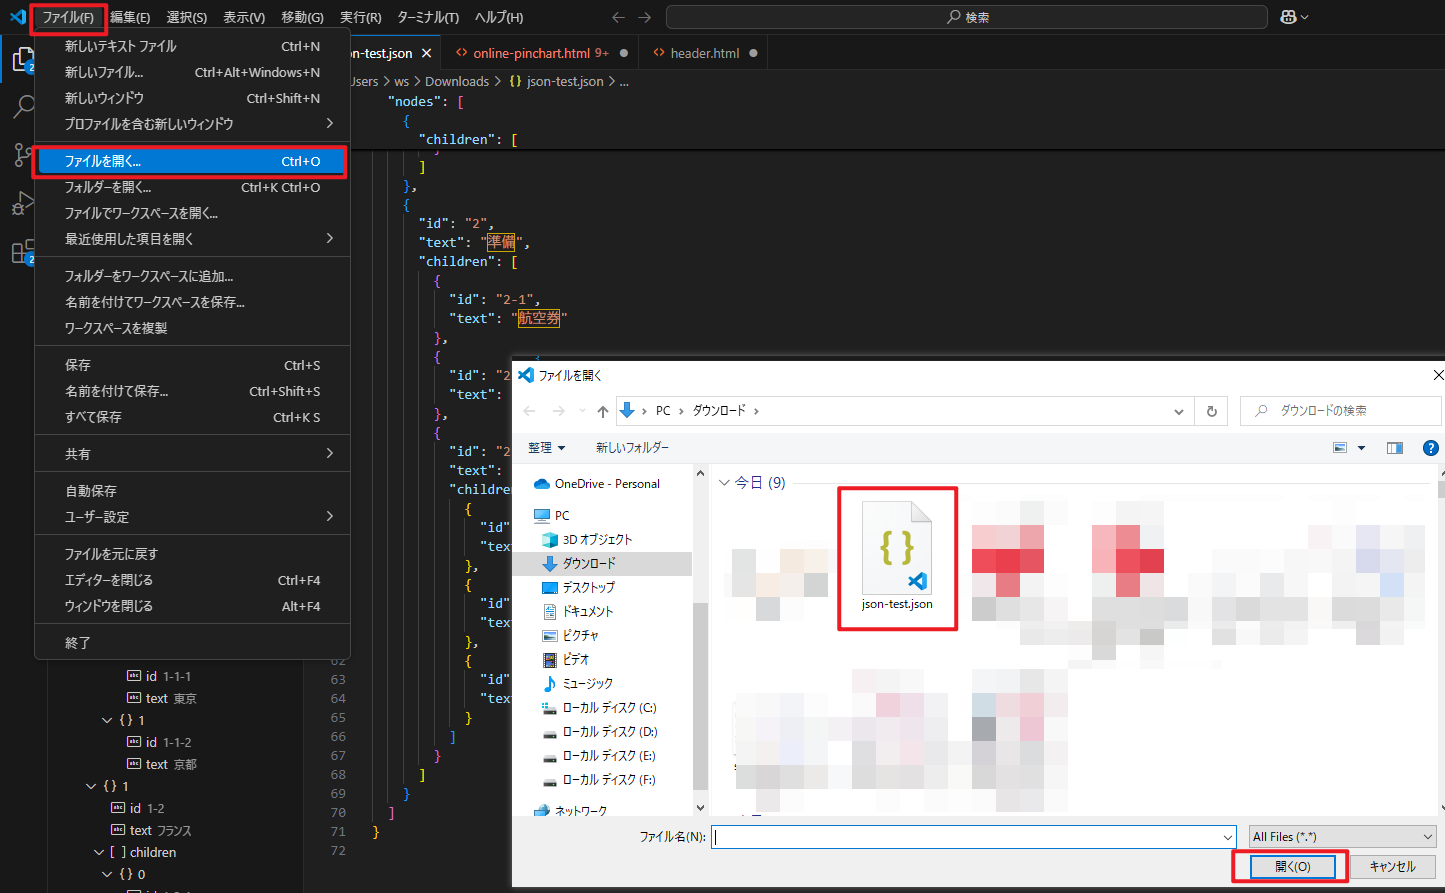This screenshot has width=1445, height=893.
Task: Open the 編集(E) menu
Action: [x=130, y=17]
